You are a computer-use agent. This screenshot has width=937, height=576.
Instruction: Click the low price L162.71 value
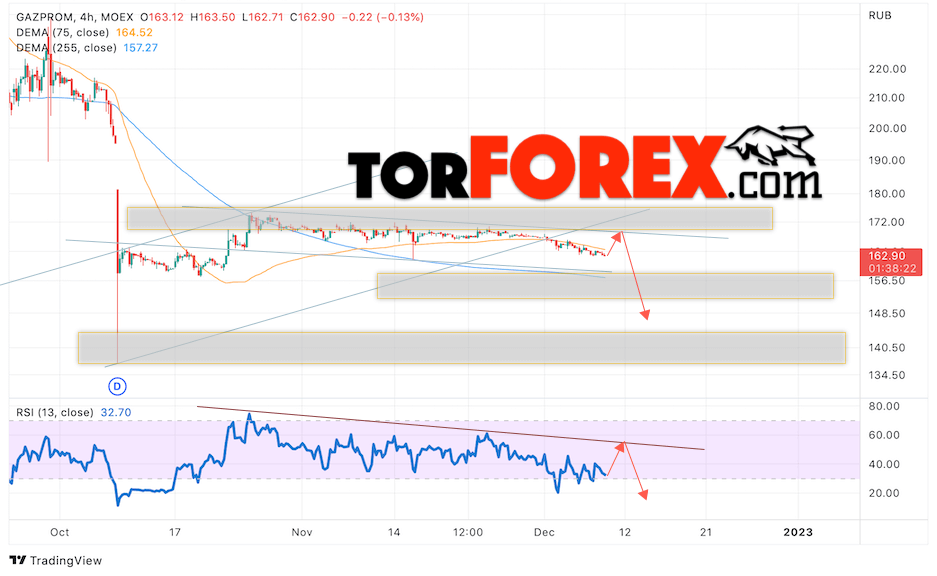263,17
